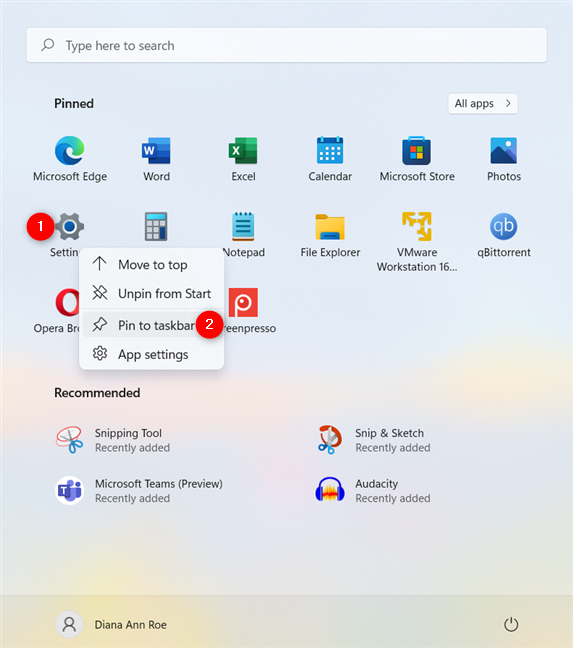573x648 pixels.
Task: Click the Pinned section heading
Action: (x=74, y=103)
